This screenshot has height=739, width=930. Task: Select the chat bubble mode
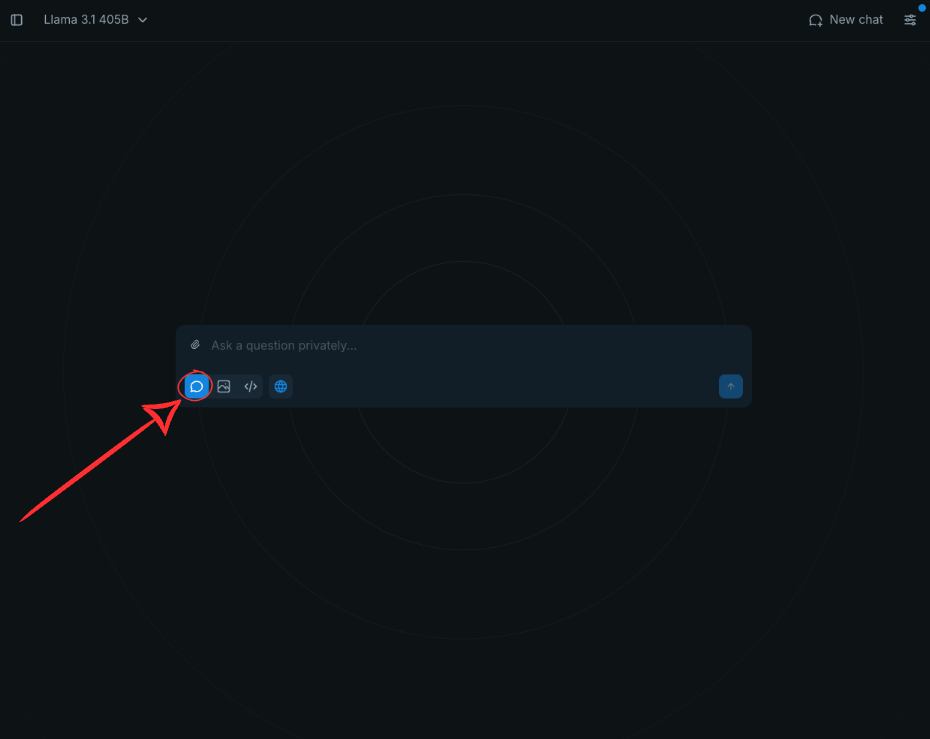click(197, 386)
